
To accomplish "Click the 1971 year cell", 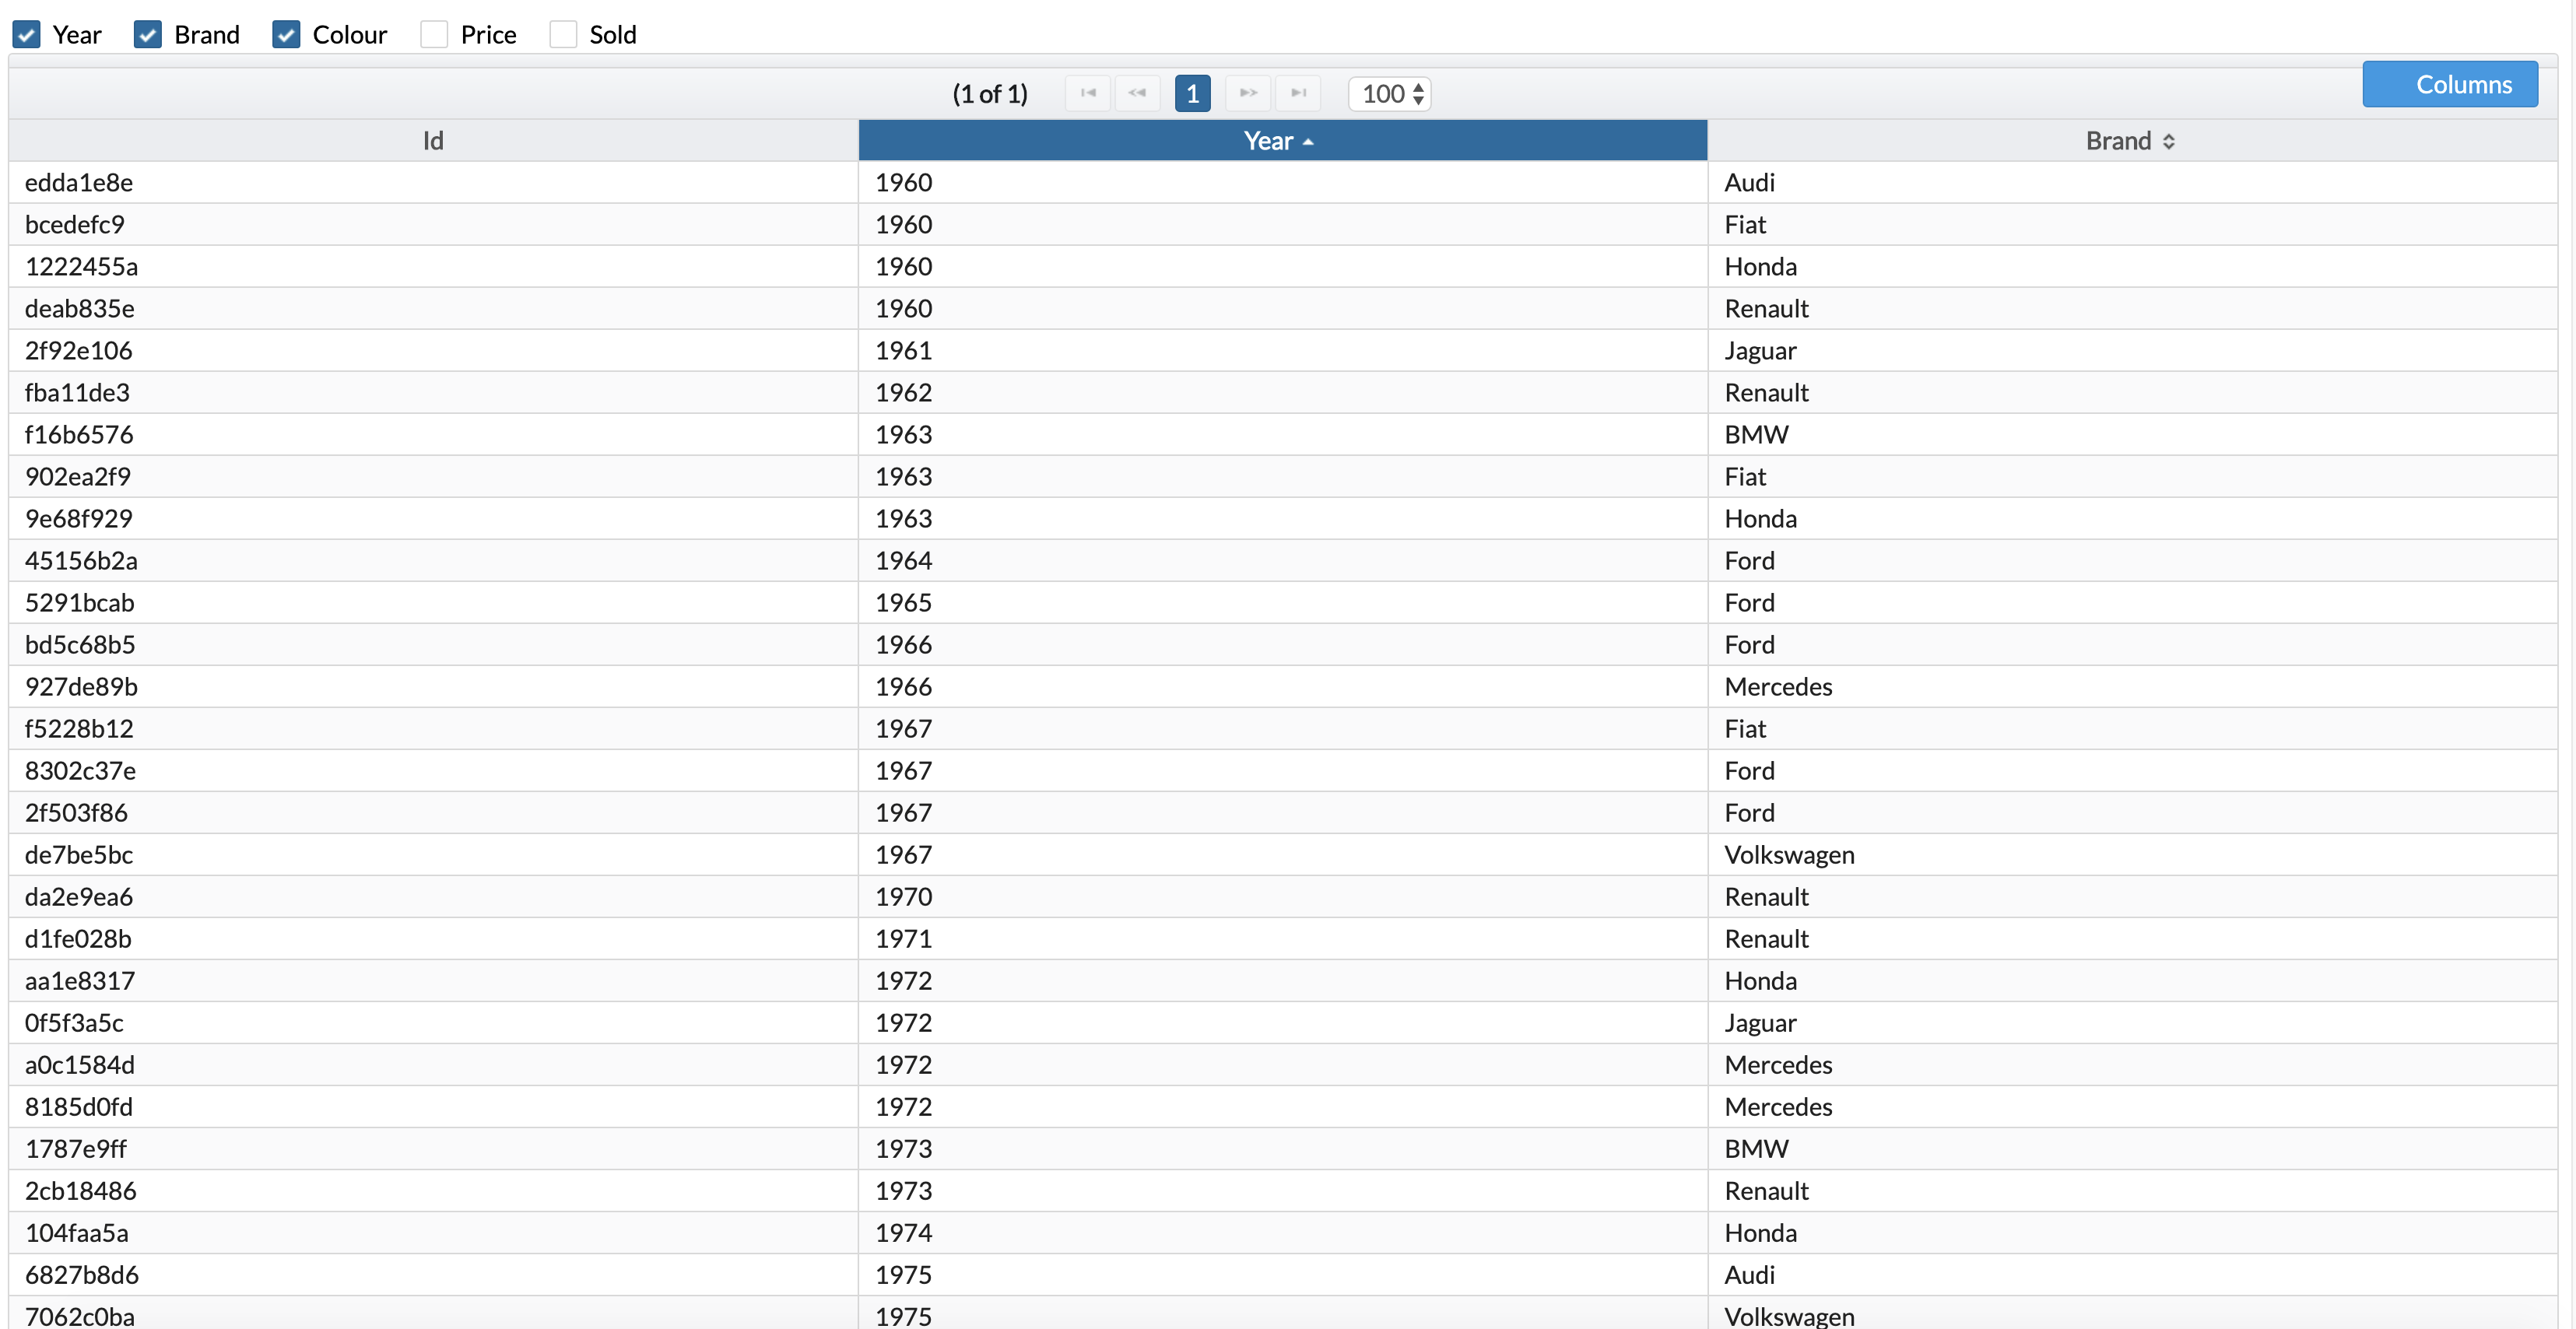I will coord(1283,939).
